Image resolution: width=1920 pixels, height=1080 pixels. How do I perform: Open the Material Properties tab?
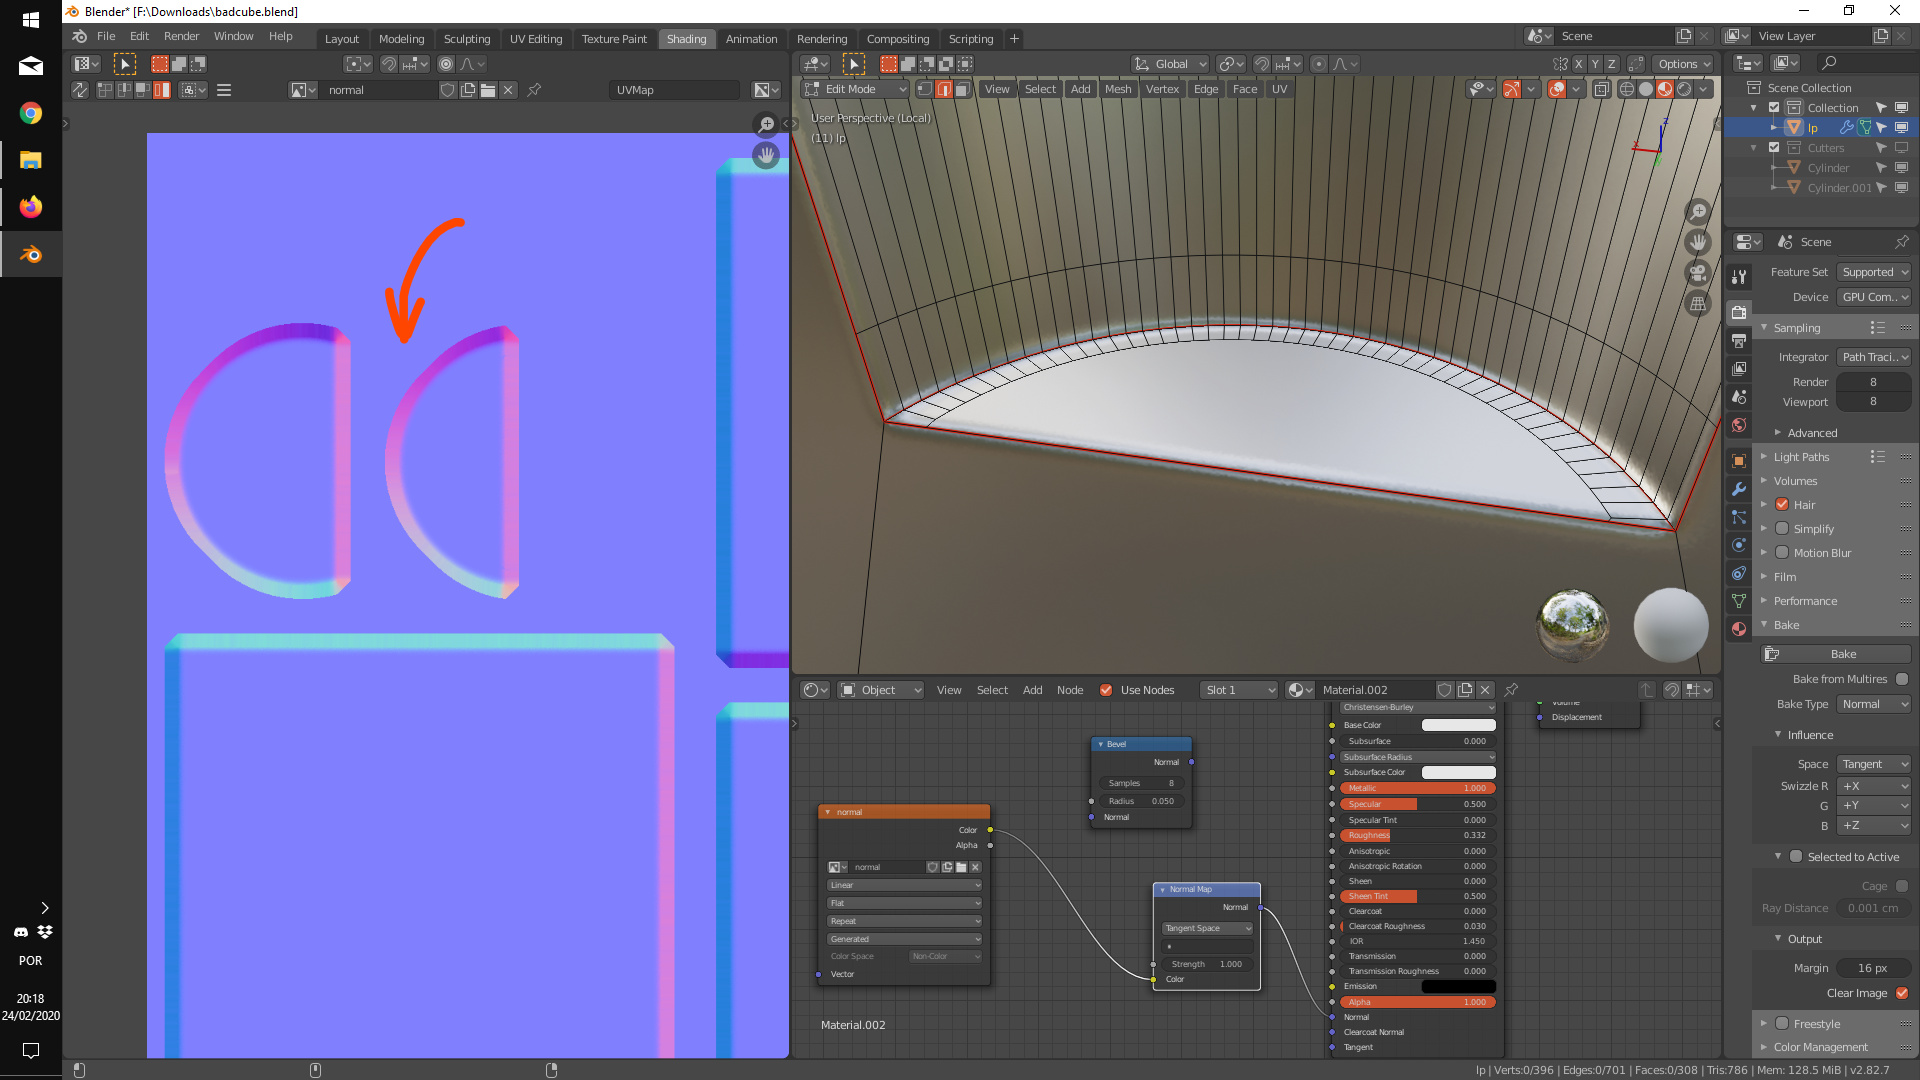coord(1738,629)
